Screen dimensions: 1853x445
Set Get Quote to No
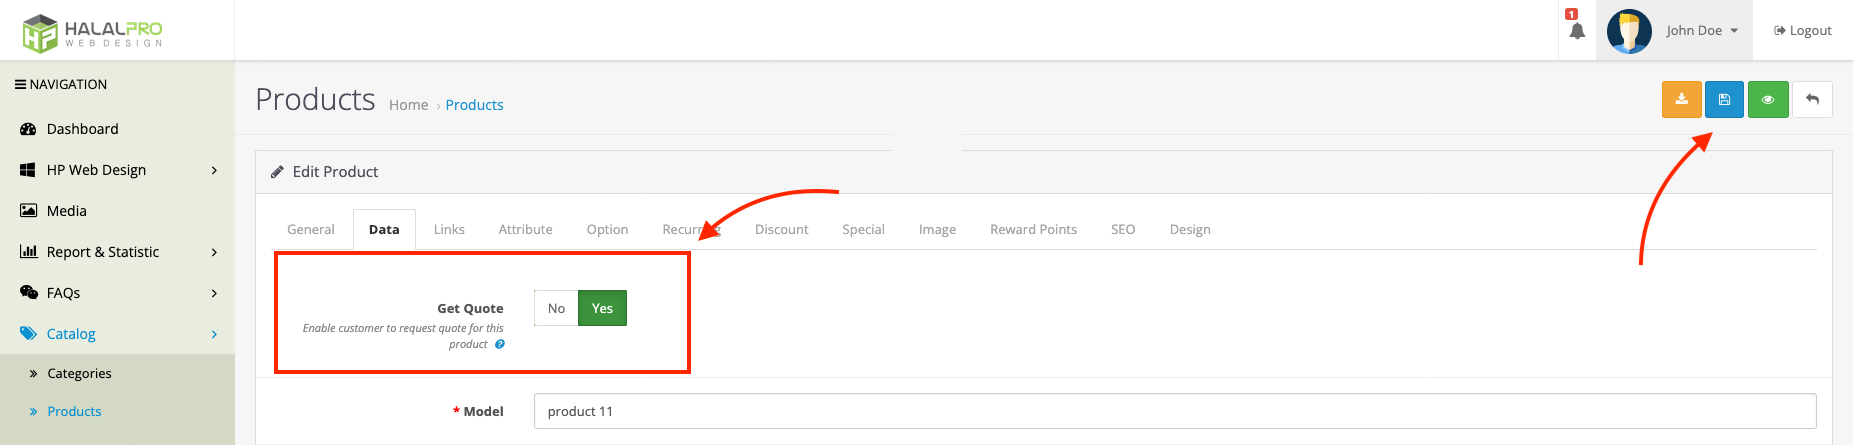click(x=556, y=308)
